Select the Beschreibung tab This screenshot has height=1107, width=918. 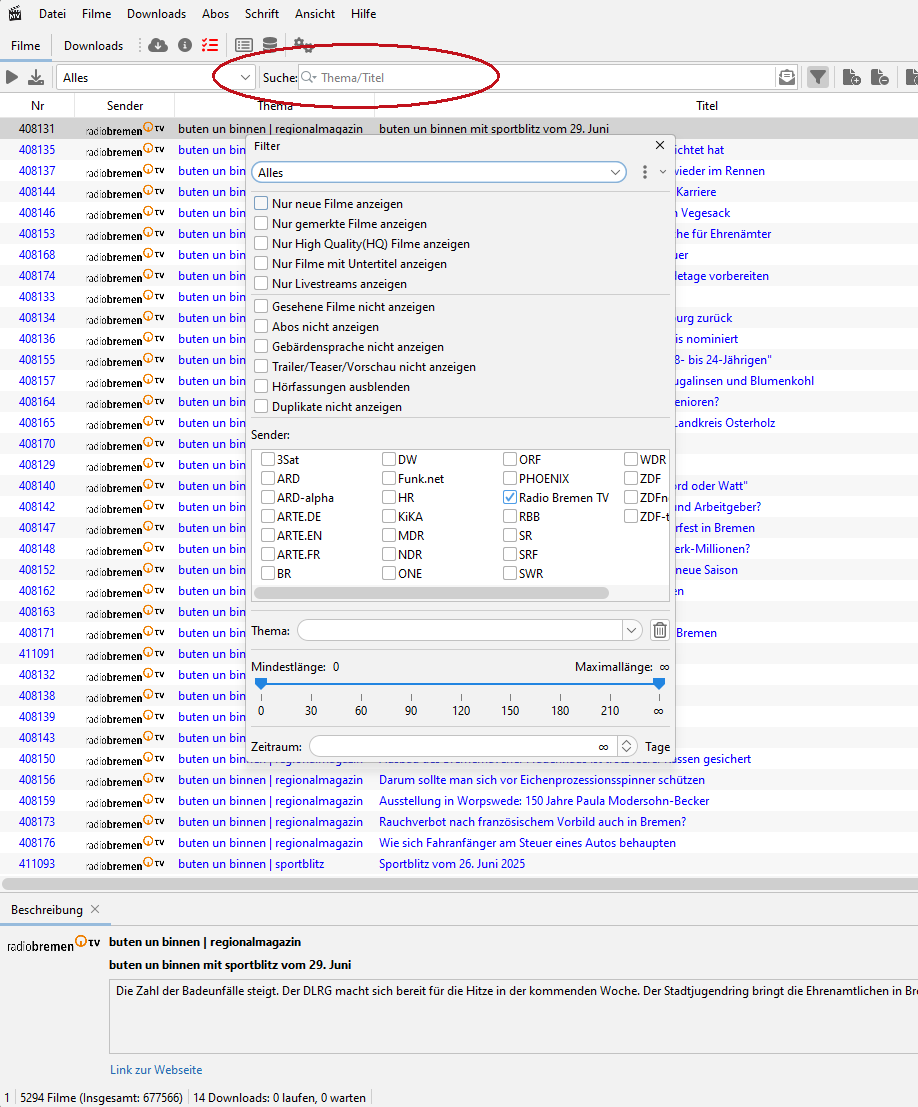point(47,909)
